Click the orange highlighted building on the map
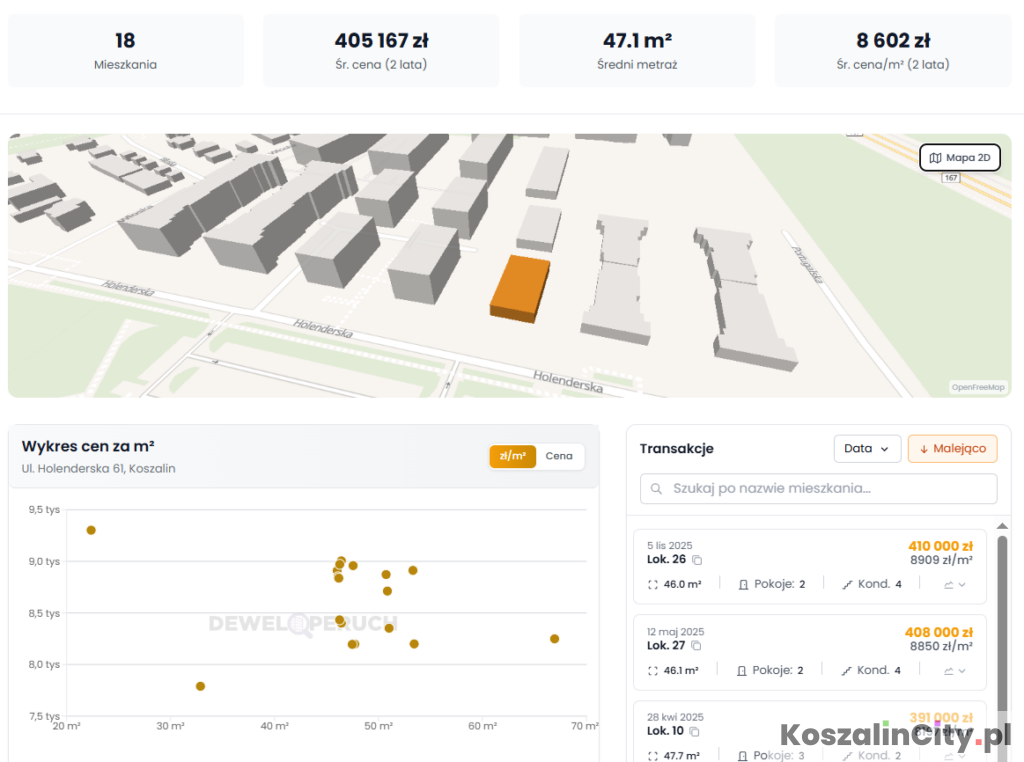The image size is (1024, 762). [520, 287]
